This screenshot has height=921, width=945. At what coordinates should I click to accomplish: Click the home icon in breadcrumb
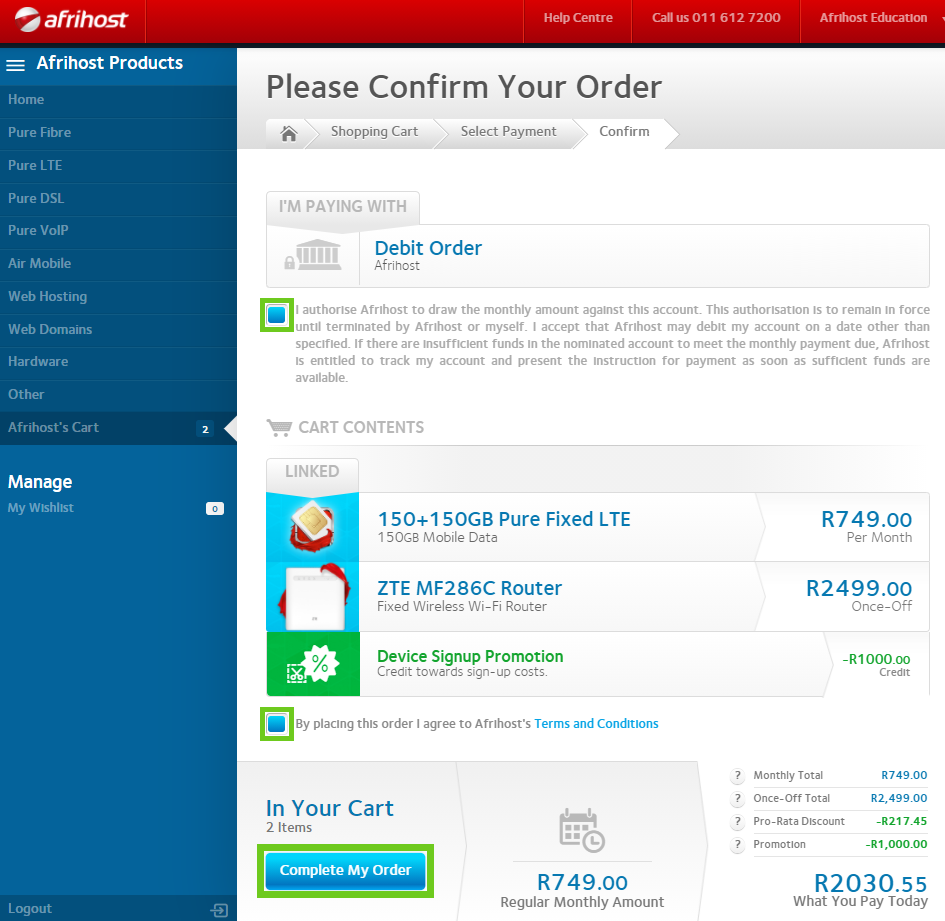(289, 133)
